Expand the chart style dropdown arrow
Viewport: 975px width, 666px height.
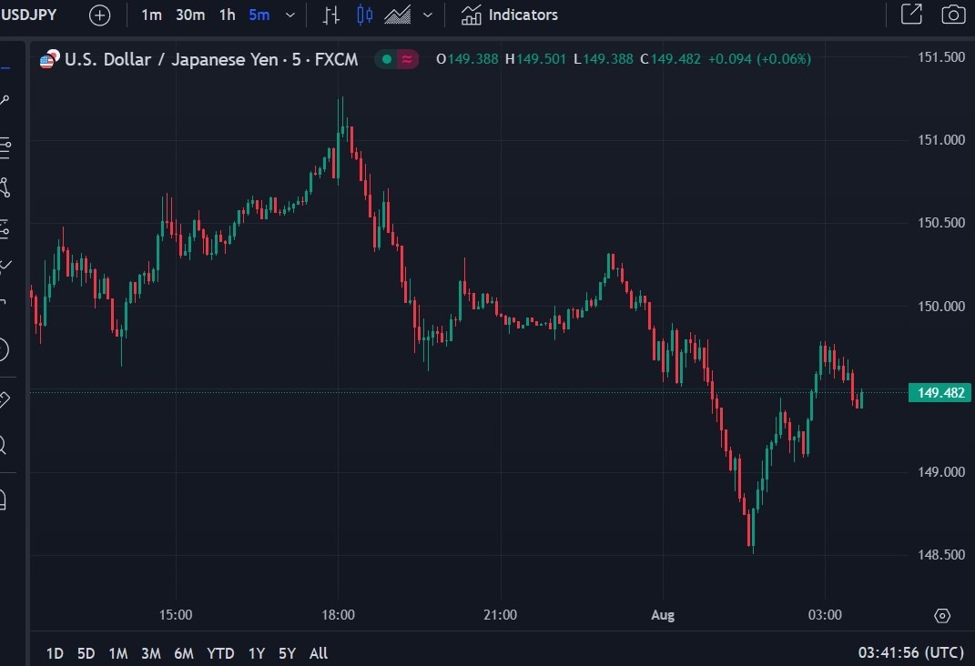click(x=427, y=15)
